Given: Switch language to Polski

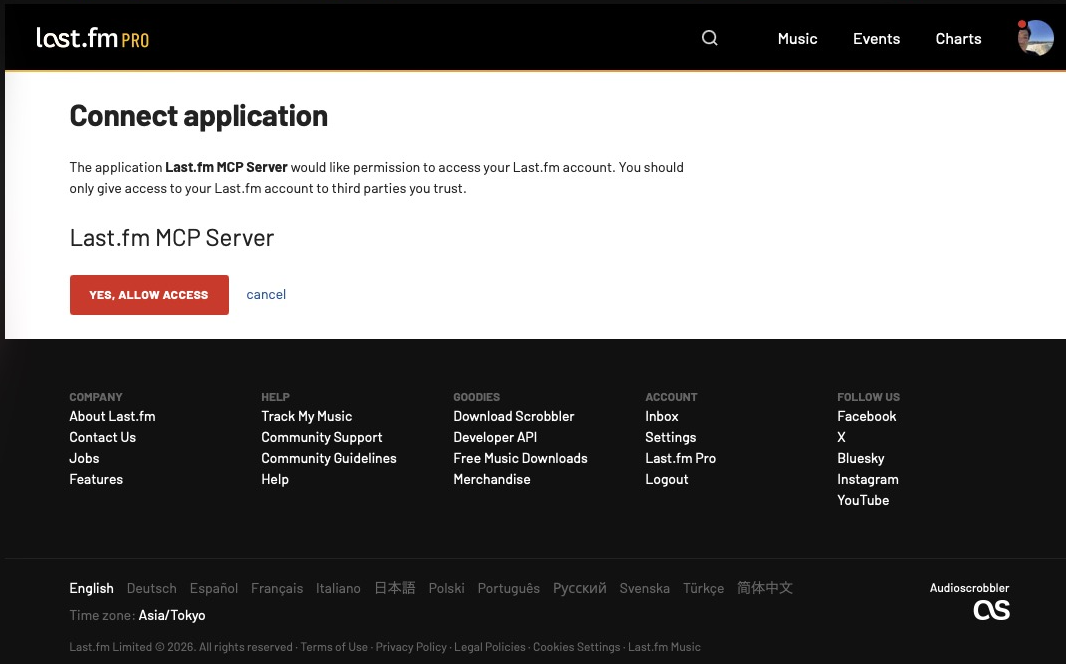Looking at the screenshot, I should [447, 588].
